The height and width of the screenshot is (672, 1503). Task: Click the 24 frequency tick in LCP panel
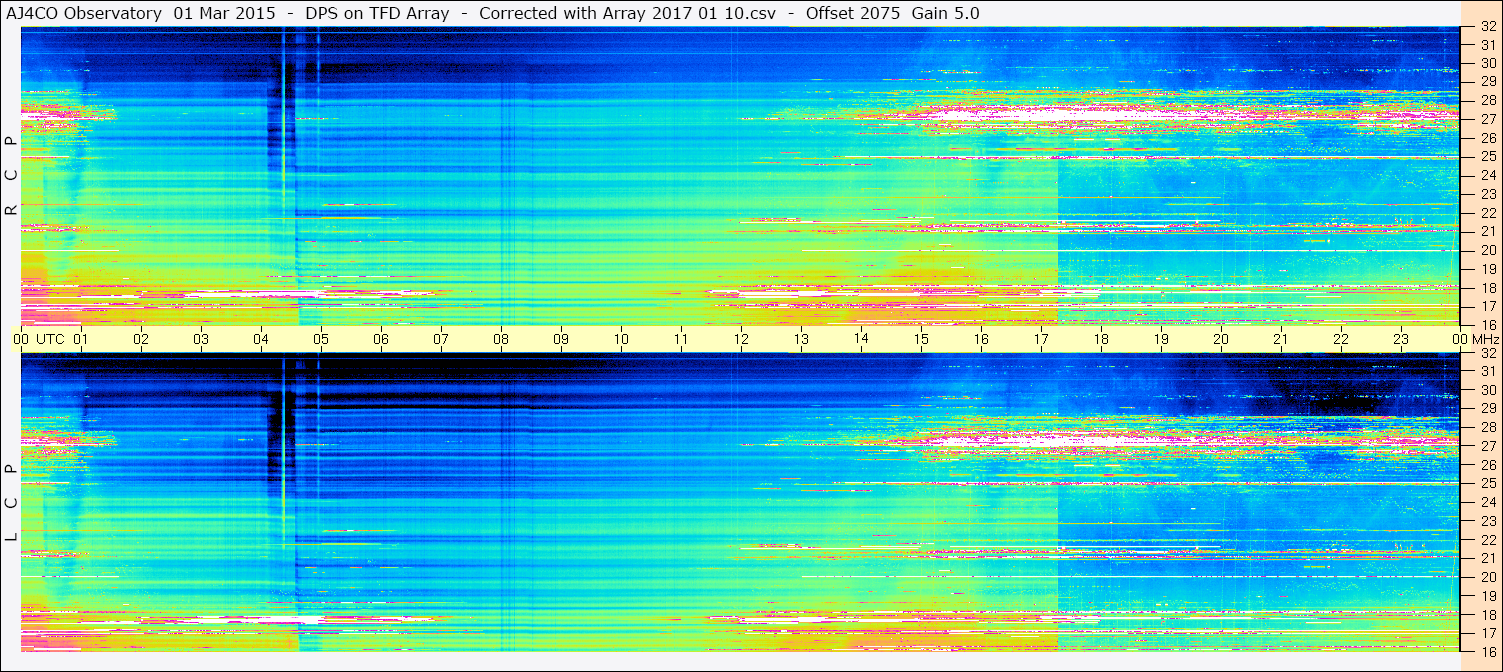(1487, 502)
